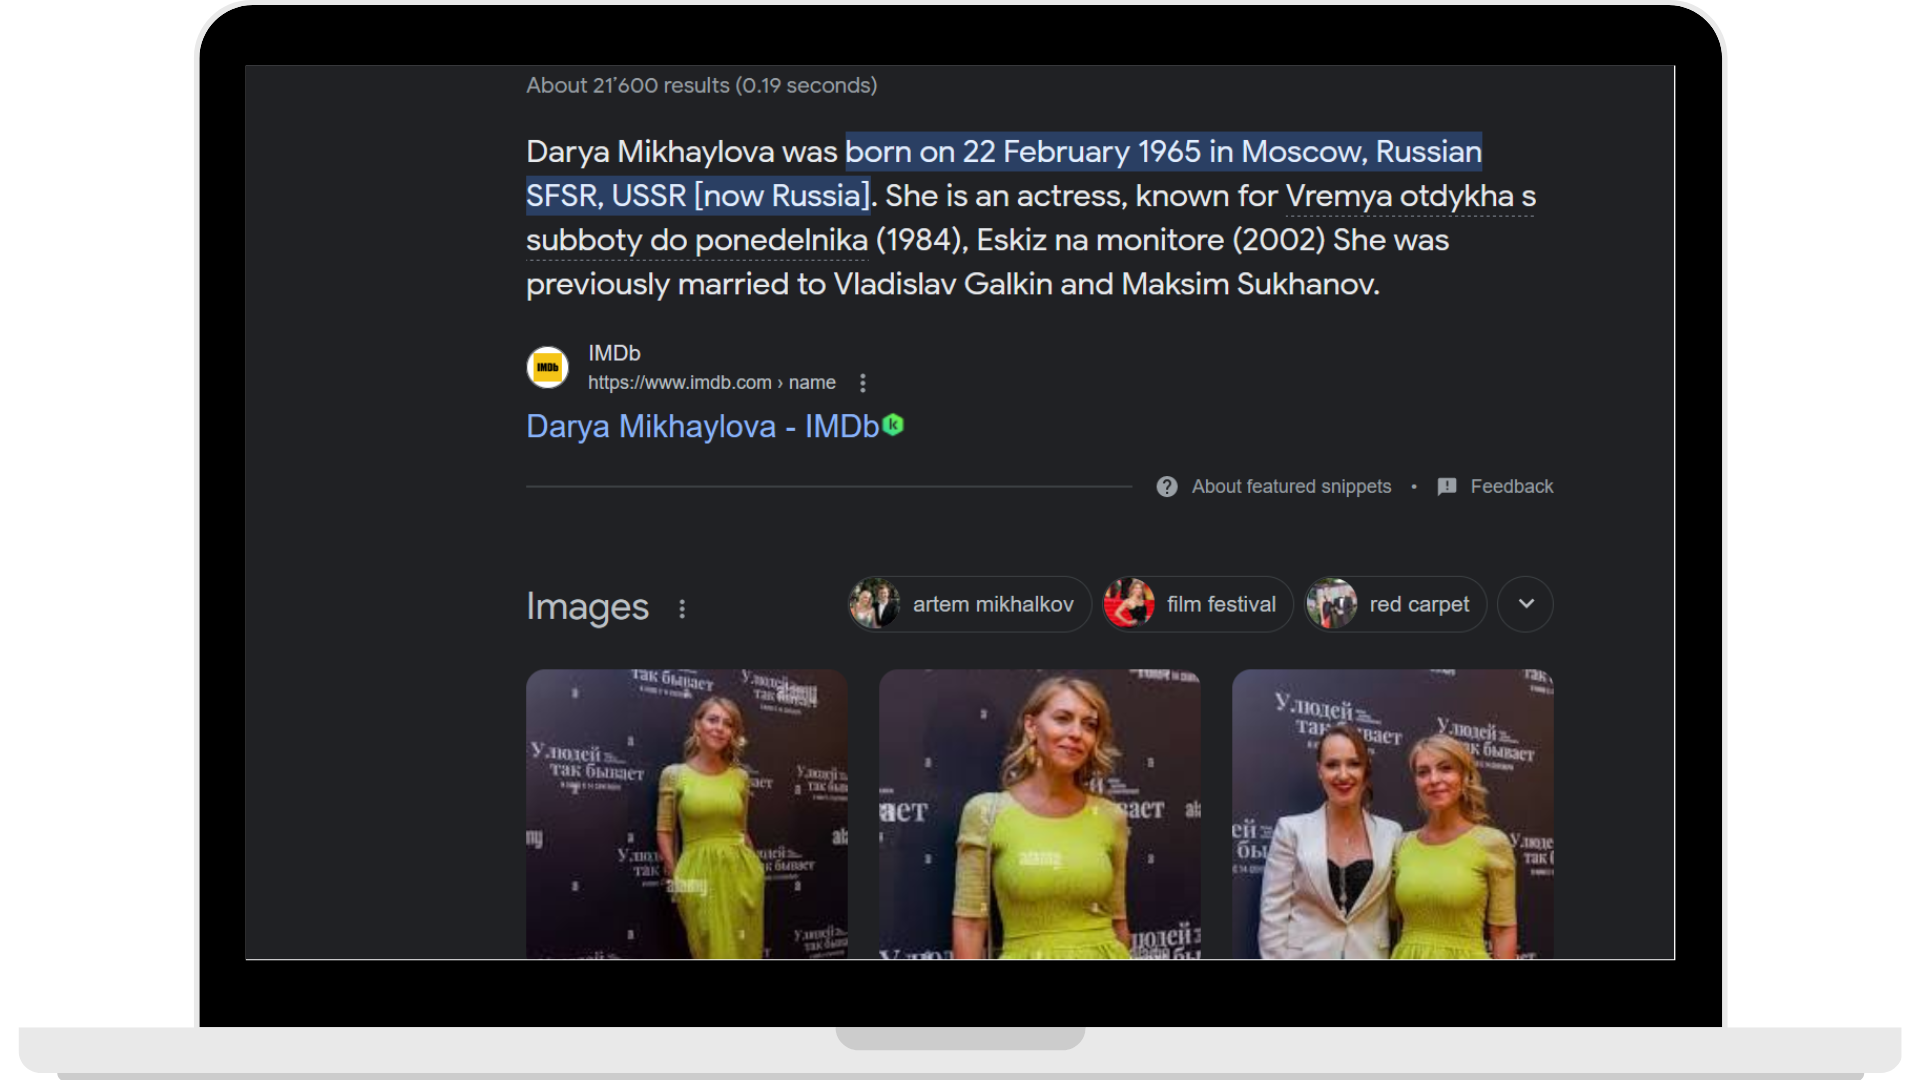Open the three-dot menu beside the IMDb URL
The height and width of the screenshot is (1080, 1920).
pyautogui.click(x=862, y=383)
